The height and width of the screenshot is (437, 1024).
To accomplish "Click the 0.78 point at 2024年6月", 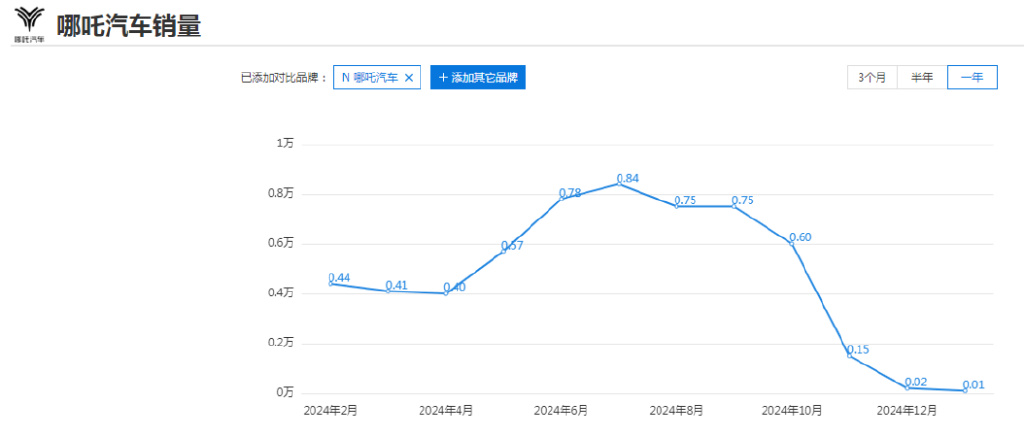I will click(x=562, y=198).
